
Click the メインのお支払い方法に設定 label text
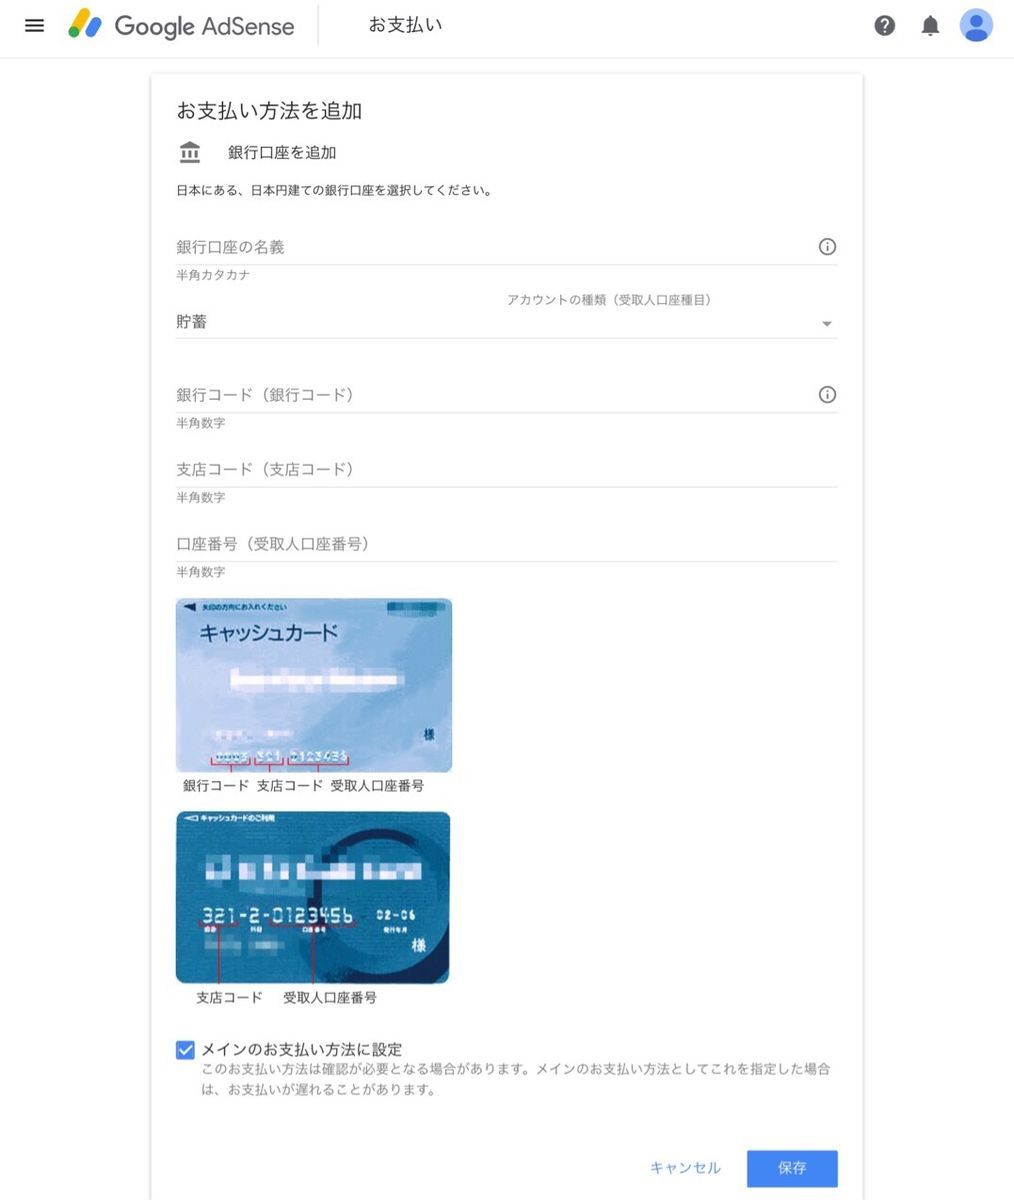302,1050
